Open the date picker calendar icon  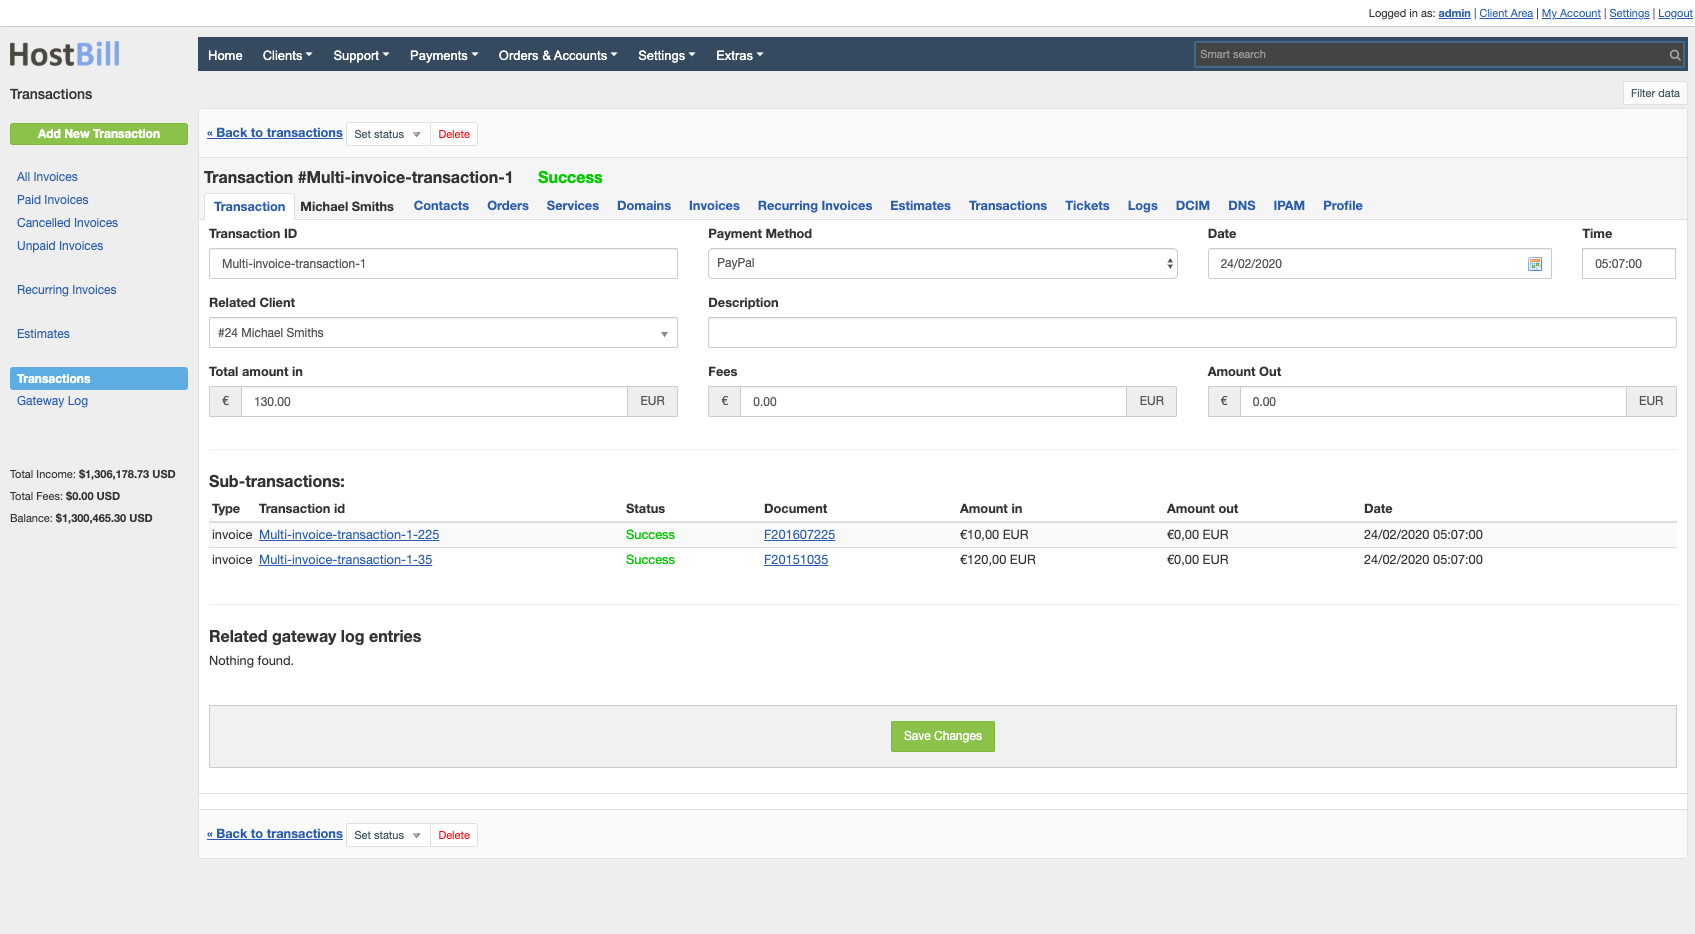1535,263
